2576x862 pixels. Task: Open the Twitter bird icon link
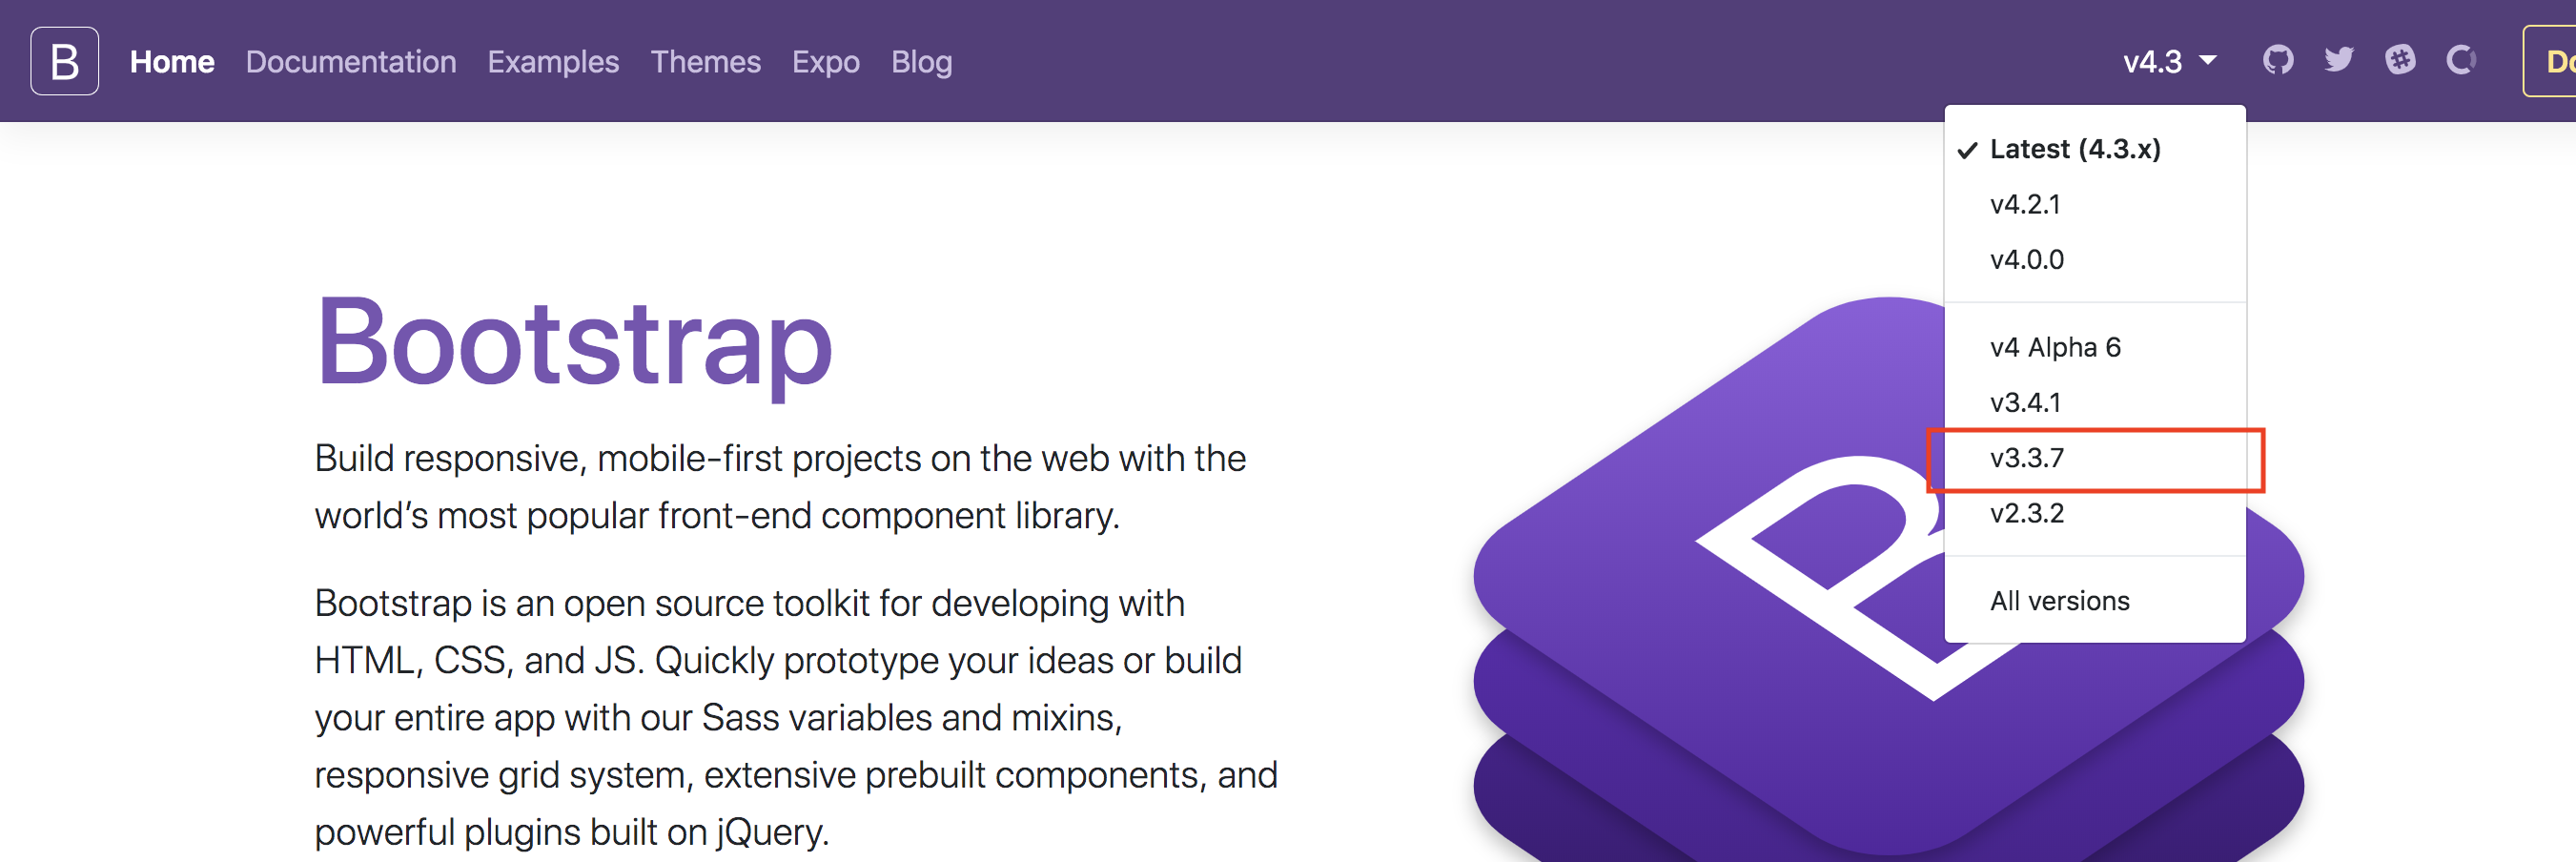pyautogui.click(x=2339, y=60)
